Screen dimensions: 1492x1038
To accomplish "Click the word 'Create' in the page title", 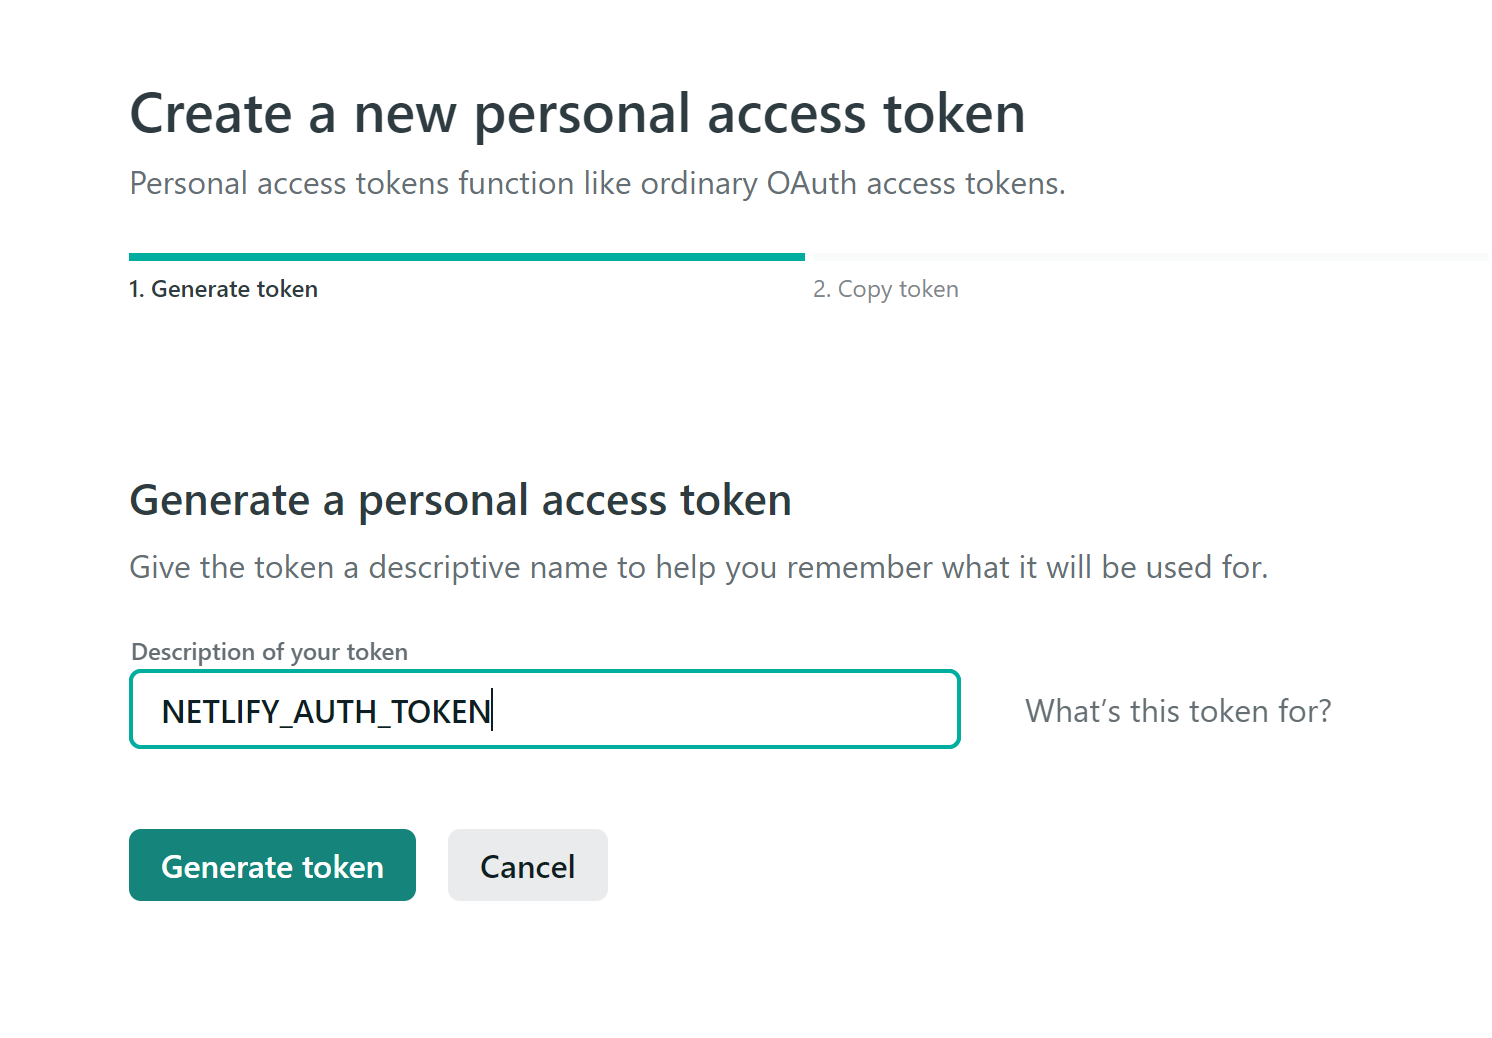I will click(x=210, y=113).
